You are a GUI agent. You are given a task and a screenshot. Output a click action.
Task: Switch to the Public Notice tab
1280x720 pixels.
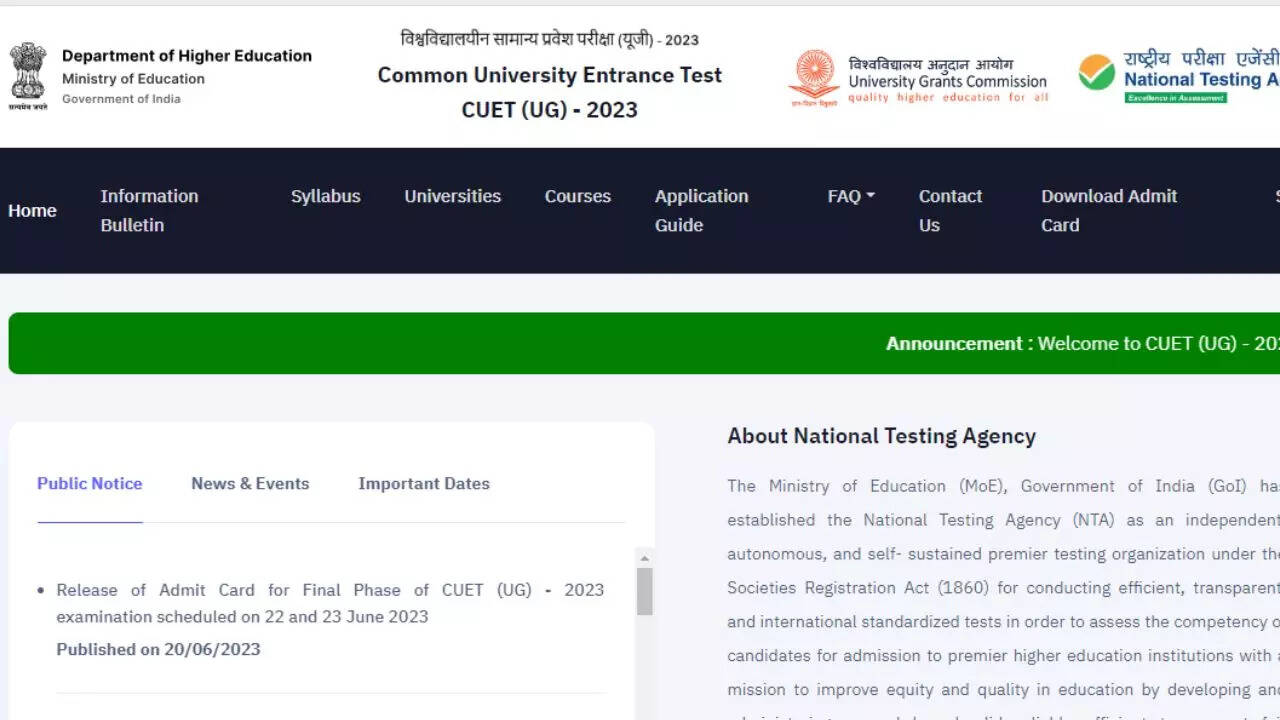coord(89,484)
